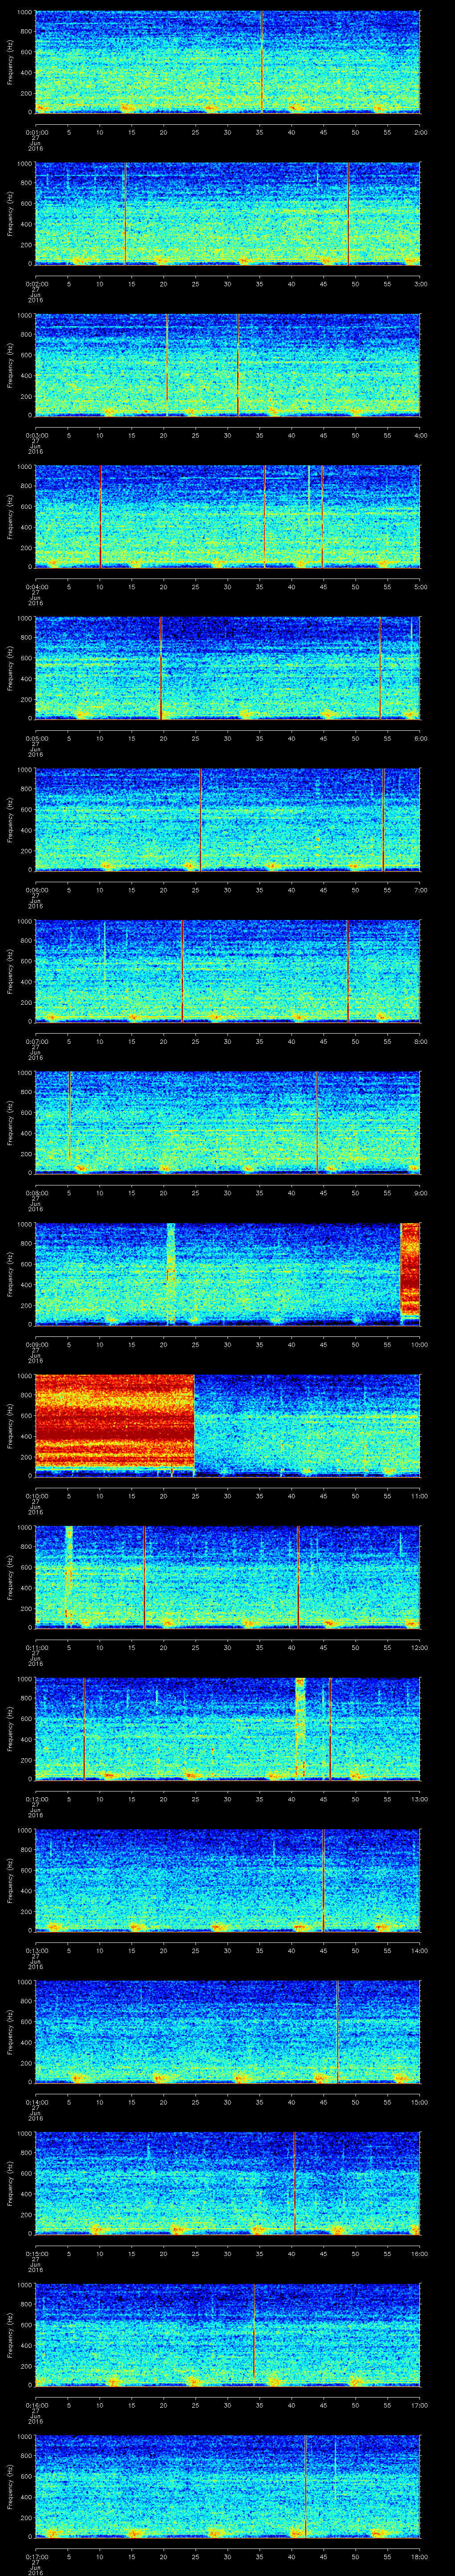
Task: Click the red line near minute 23 in 0:07:00 panel
Action: (x=182, y=971)
